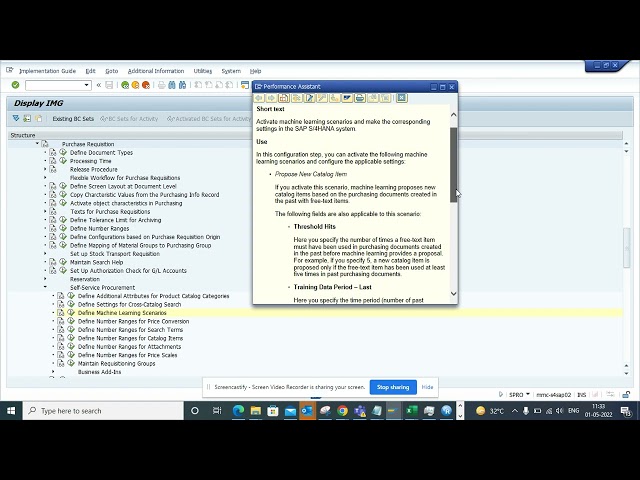Click the Stop sharing button
The width and height of the screenshot is (640, 480).
tap(393, 387)
